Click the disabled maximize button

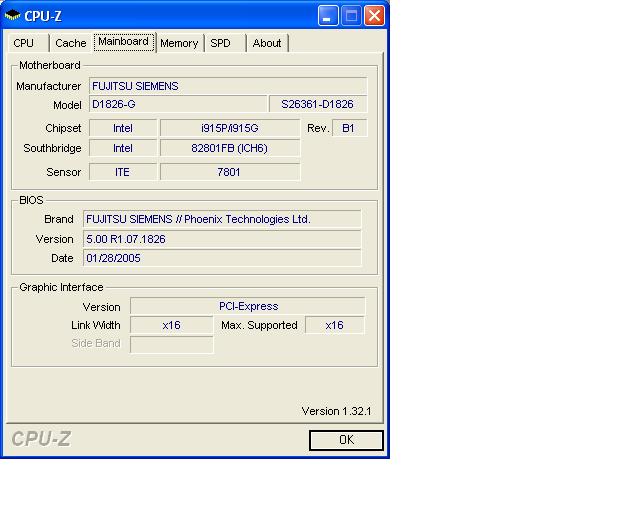coord(351,16)
